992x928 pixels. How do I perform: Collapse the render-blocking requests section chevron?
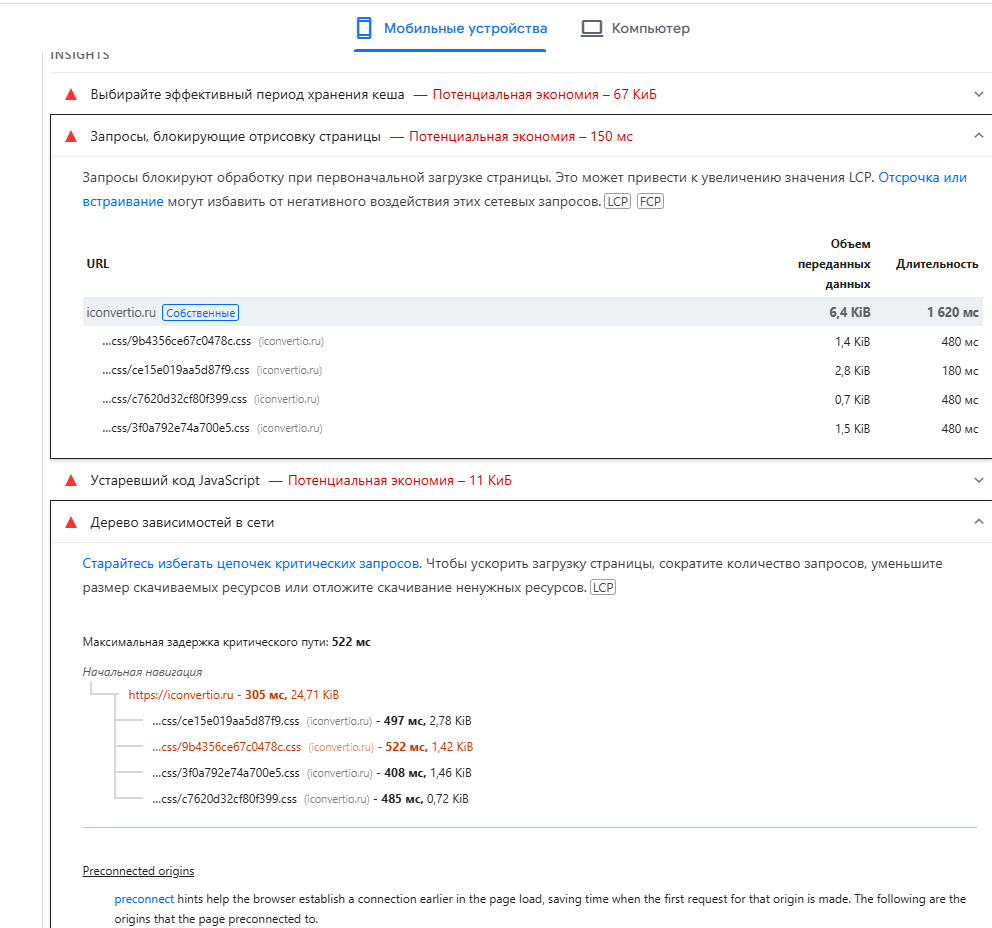pos(978,137)
